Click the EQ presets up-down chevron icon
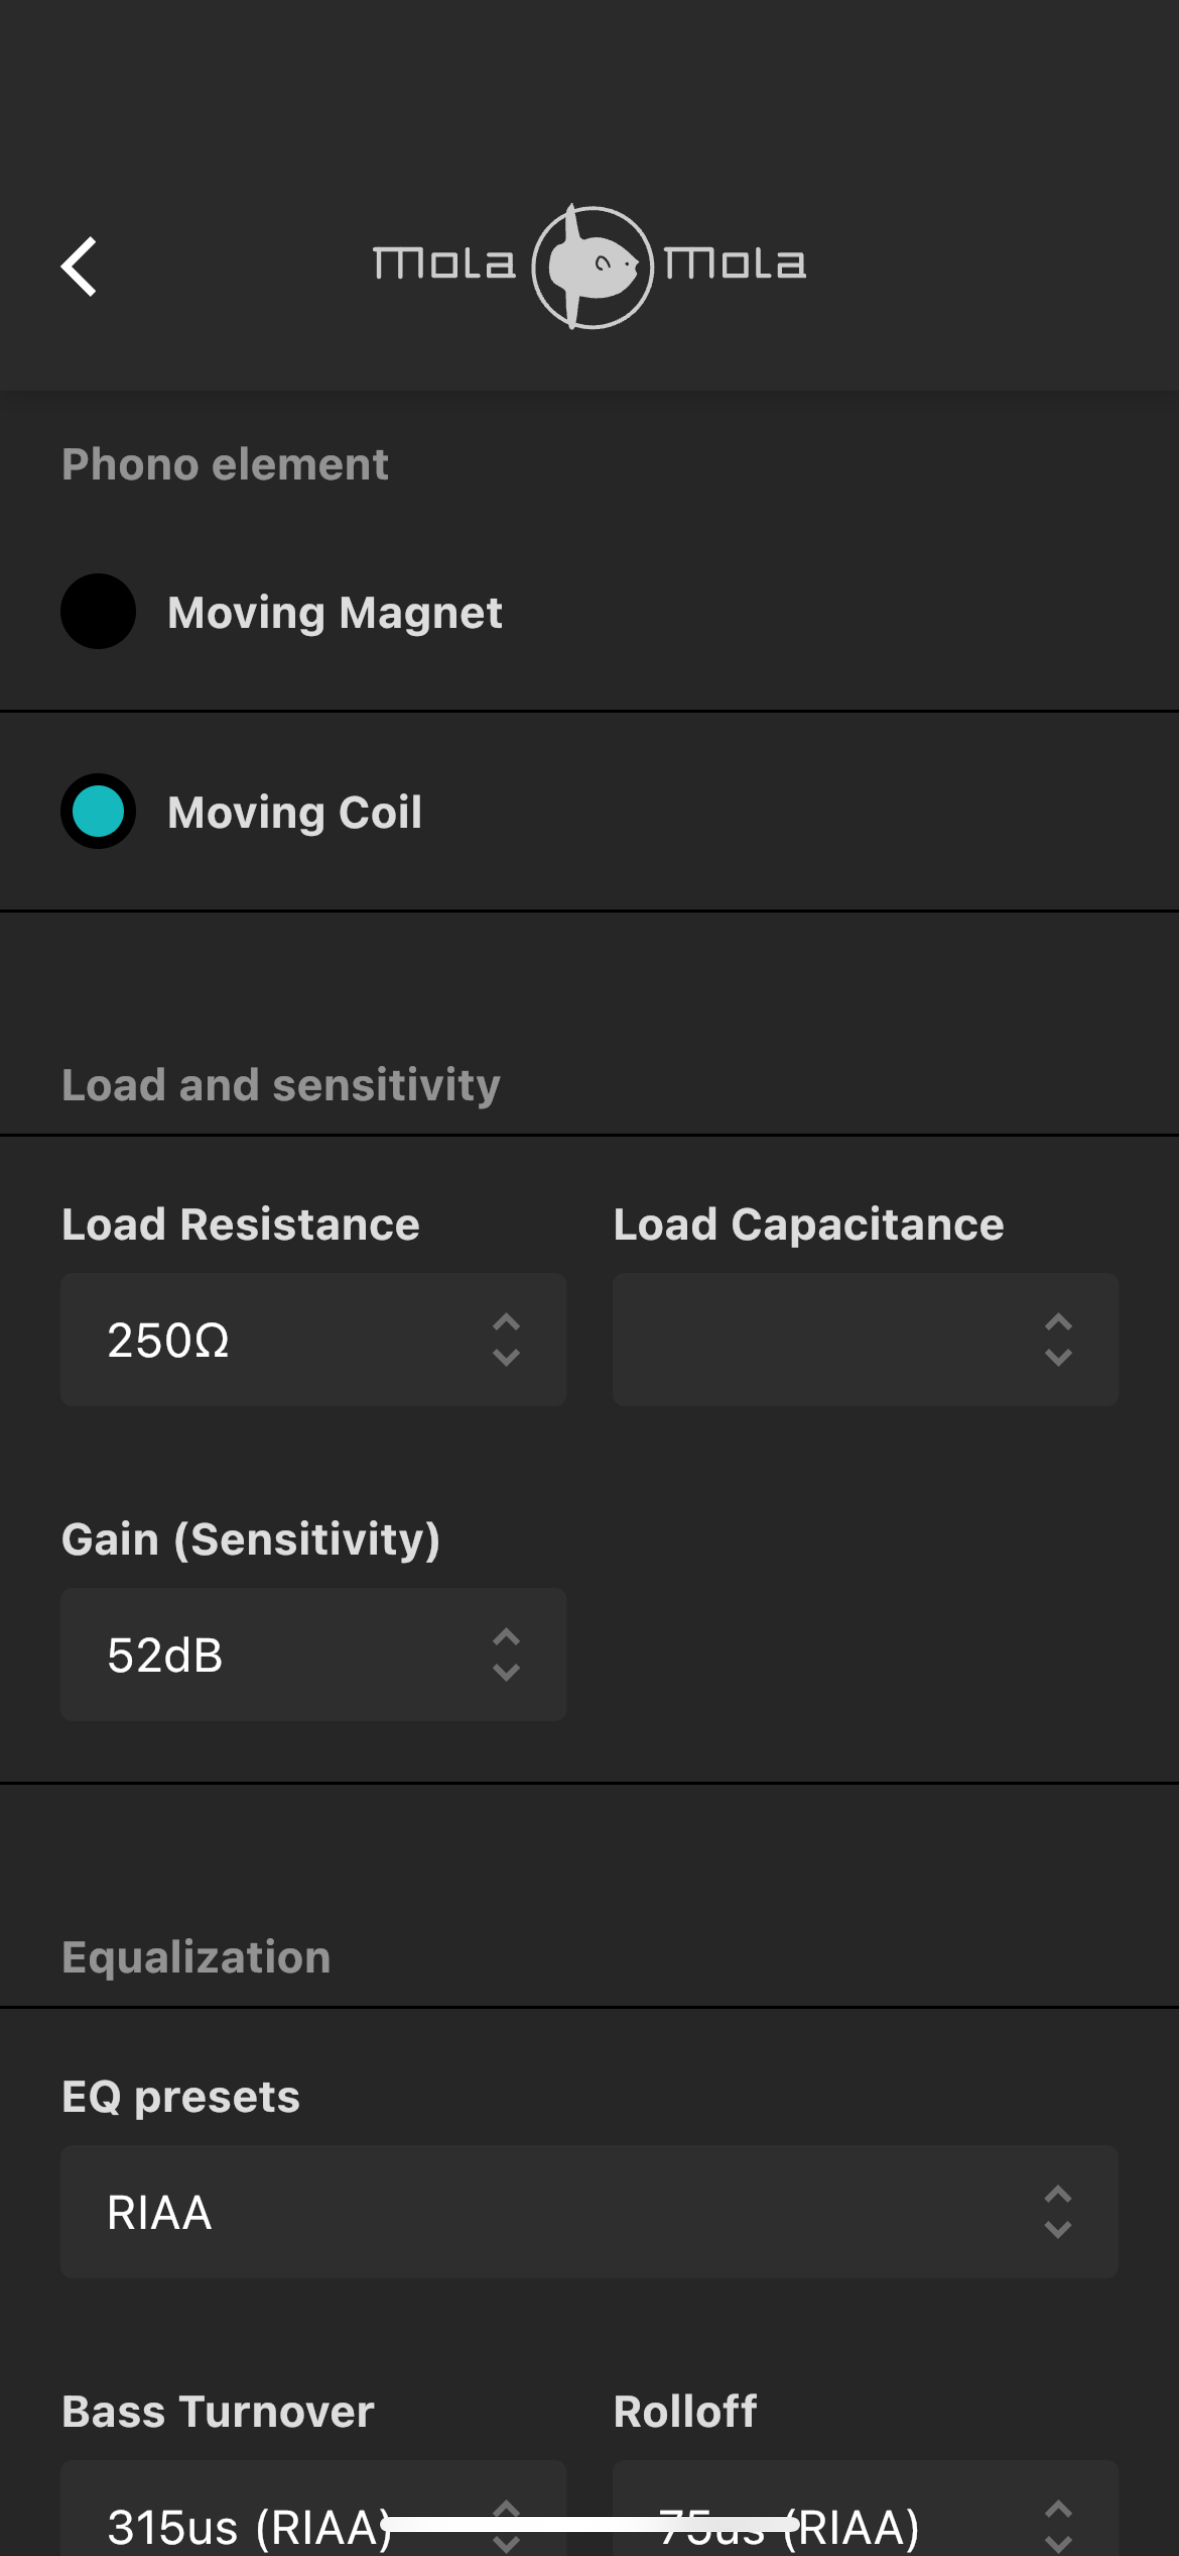 (1058, 2212)
